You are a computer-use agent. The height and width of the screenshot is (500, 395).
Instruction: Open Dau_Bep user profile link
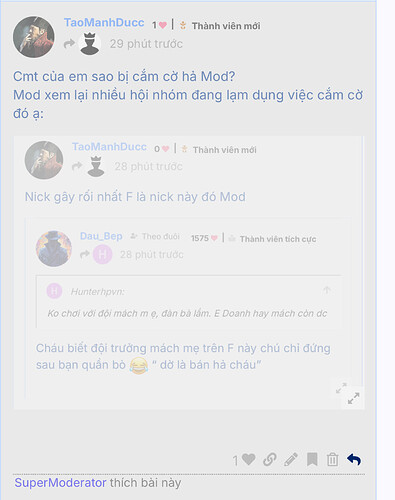coord(101,236)
